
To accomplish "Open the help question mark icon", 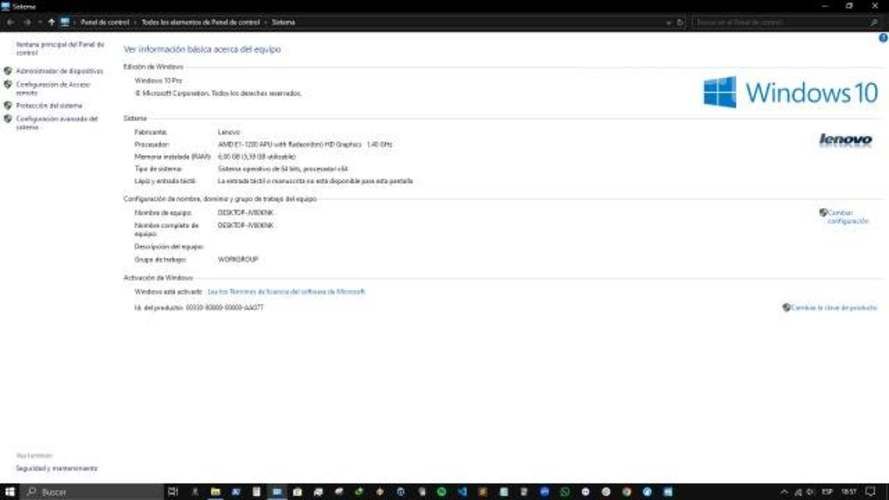I will click(x=883, y=38).
